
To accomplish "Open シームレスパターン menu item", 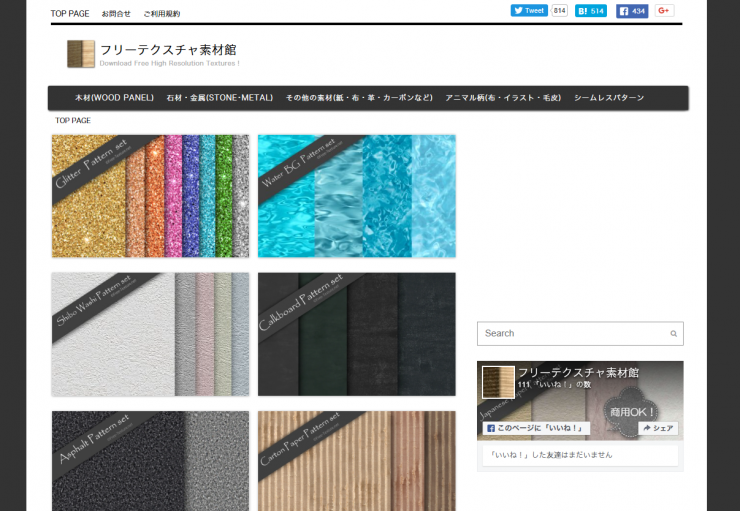I will [x=609, y=98].
